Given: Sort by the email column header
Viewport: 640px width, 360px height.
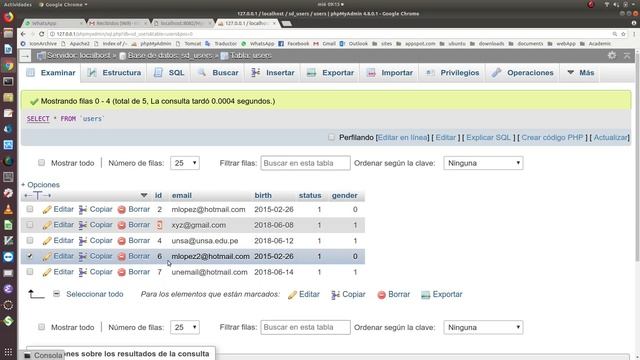Looking at the screenshot, I should click(x=182, y=196).
